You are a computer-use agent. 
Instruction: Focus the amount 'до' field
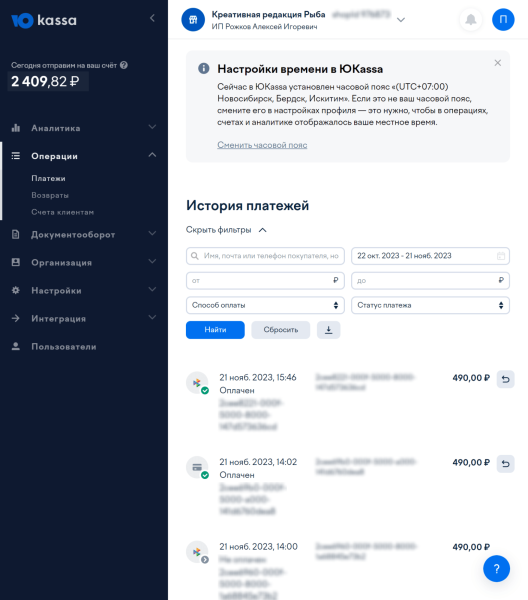point(430,280)
